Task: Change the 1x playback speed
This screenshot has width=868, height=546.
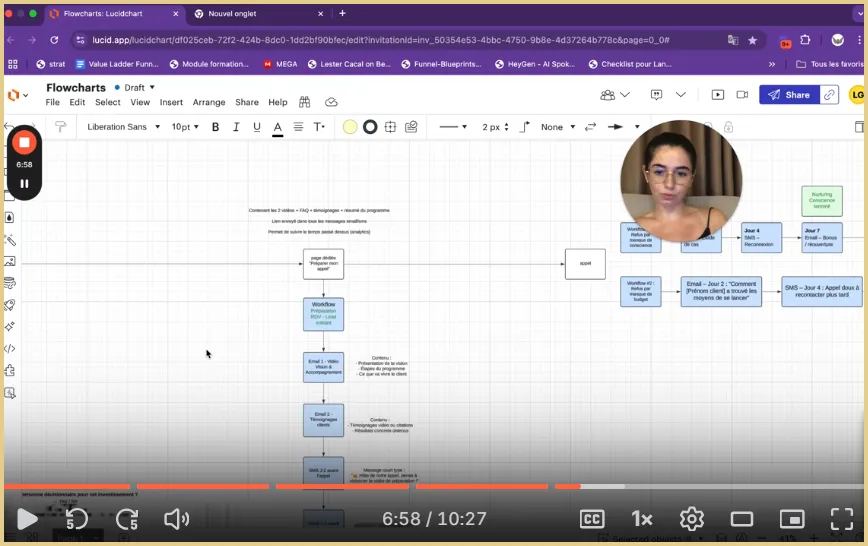Action: (642, 519)
